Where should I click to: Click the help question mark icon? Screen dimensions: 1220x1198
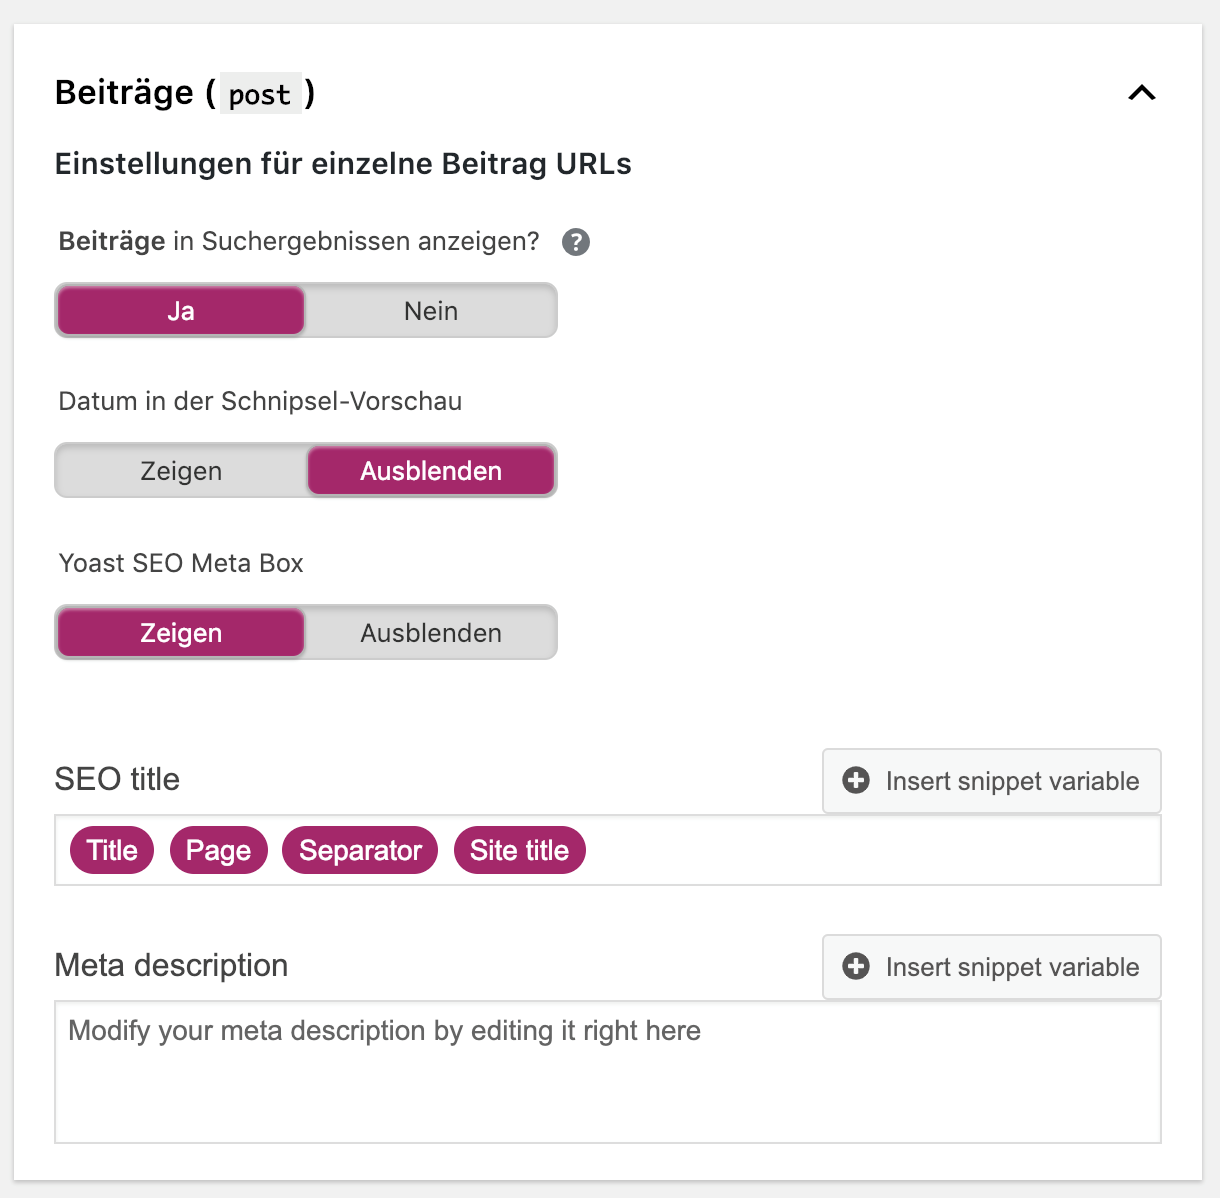click(576, 242)
